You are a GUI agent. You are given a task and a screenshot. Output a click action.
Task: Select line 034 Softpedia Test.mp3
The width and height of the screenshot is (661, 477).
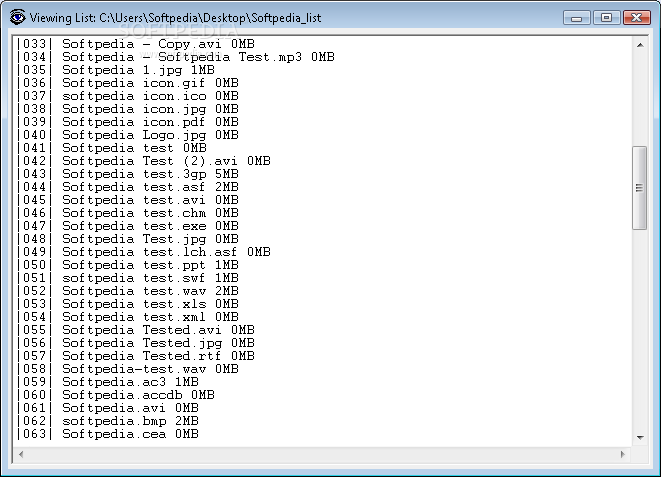click(x=175, y=57)
